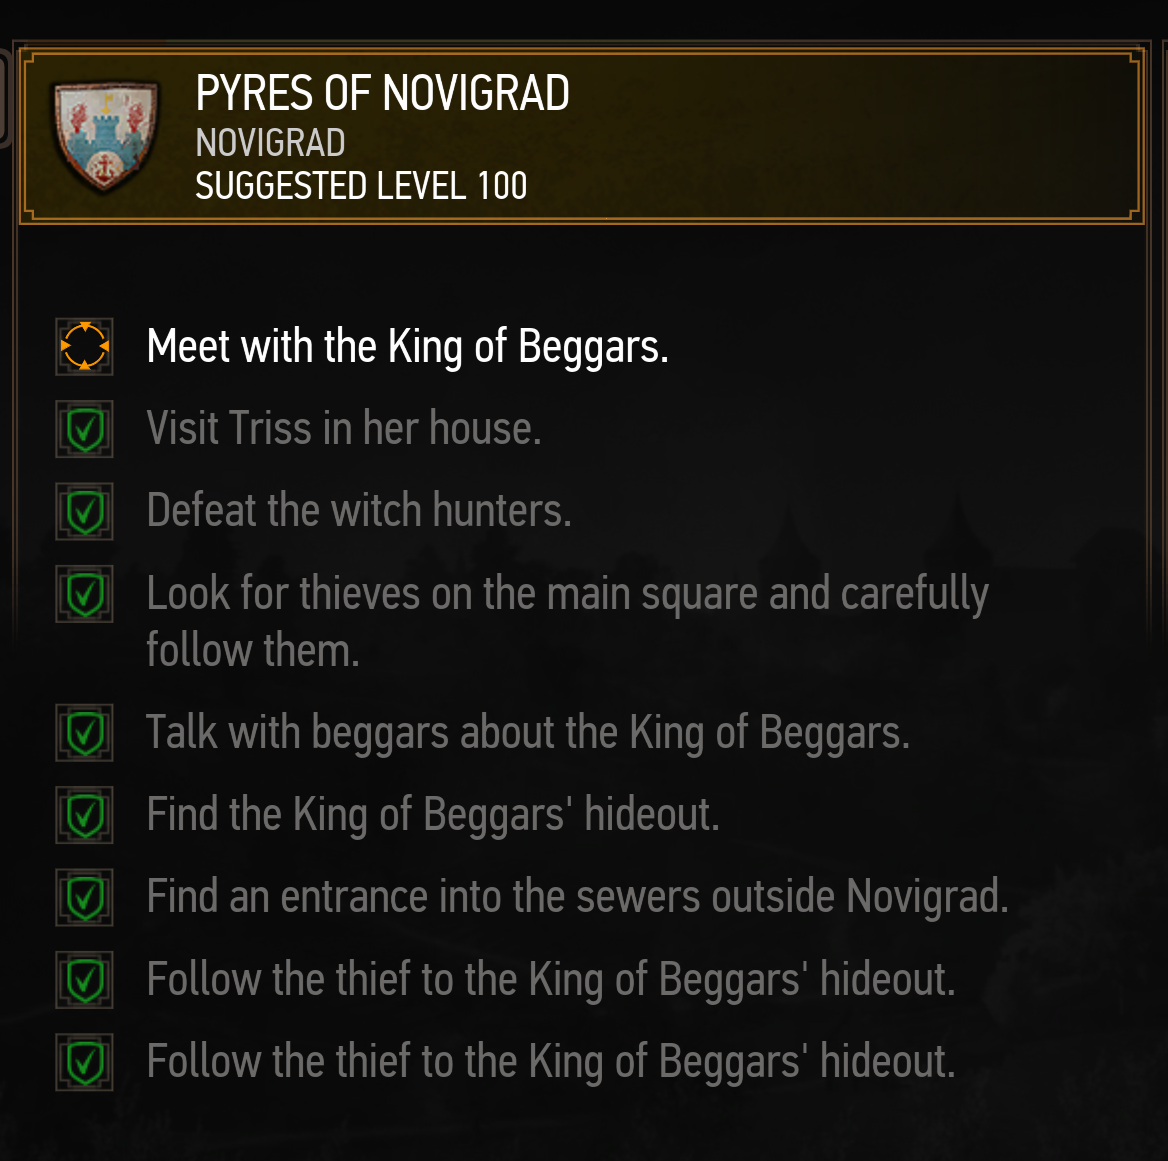Select Defeat the witch hunters objective
1168x1161 pixels.
pyautogui.click(x=359, y=511)
